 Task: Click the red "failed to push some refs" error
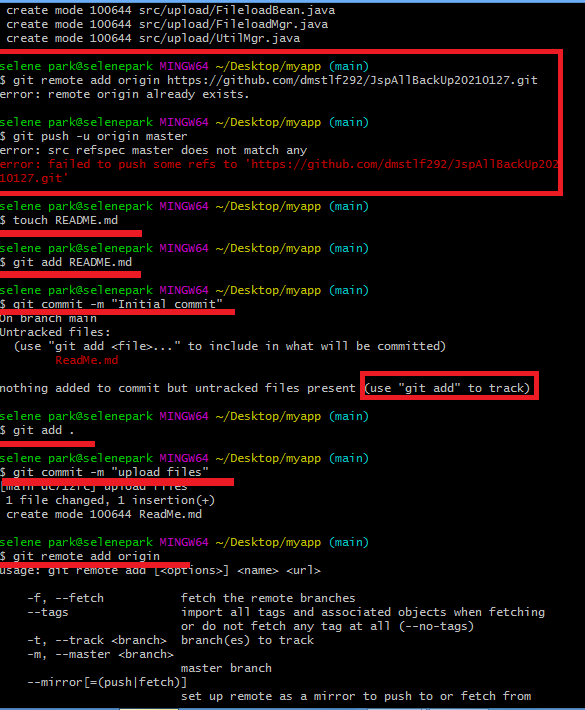coord(279,171)
